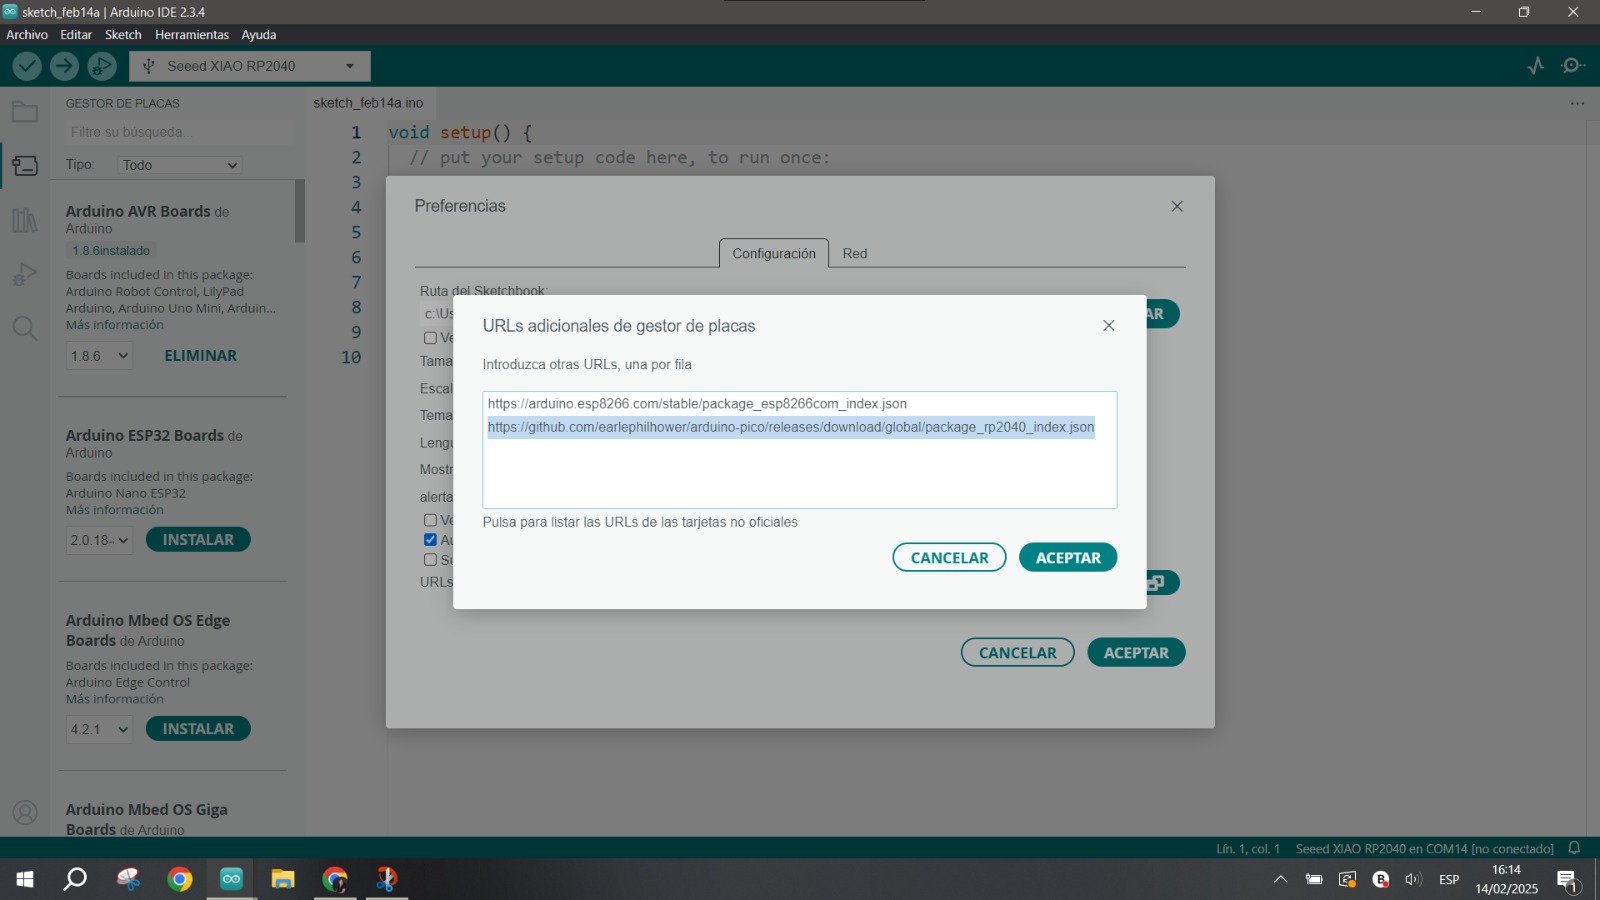1600x900 pixels.
Task: Toggle the Boards Manager sidebar icon
Action: point(25,165)
